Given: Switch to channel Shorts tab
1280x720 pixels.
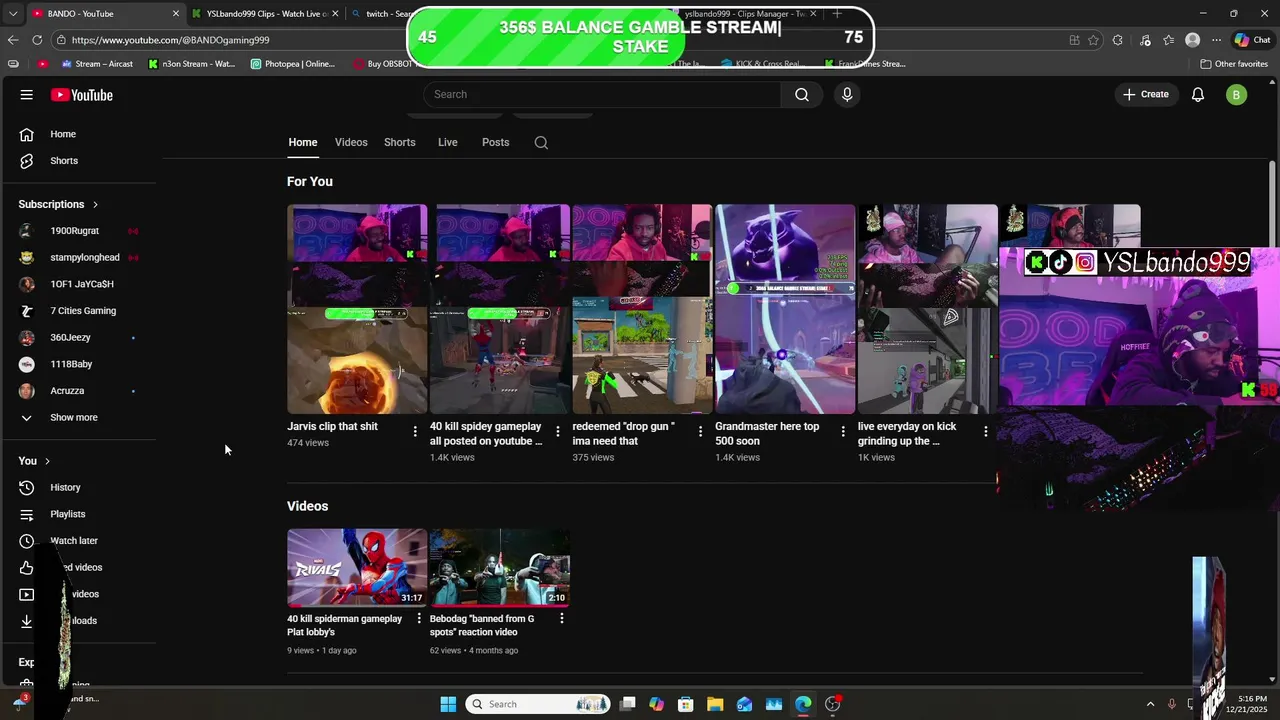Looking at the screenshot, I should point(400,142).
